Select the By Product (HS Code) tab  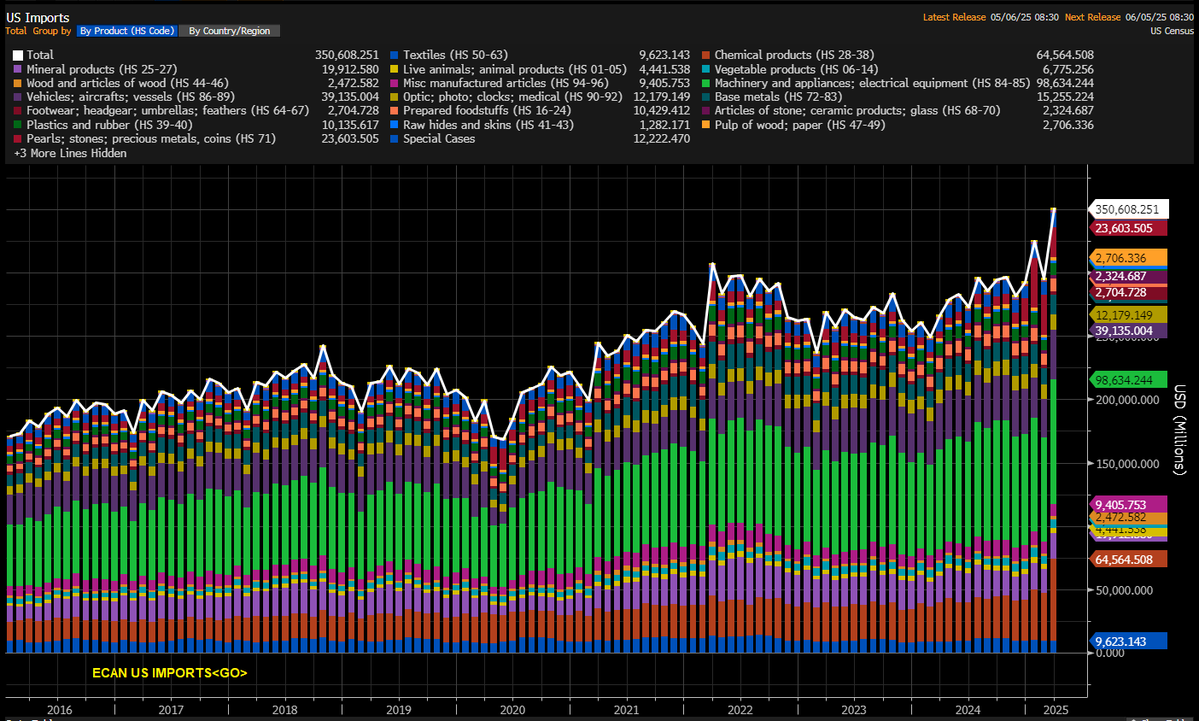[127, 31]
